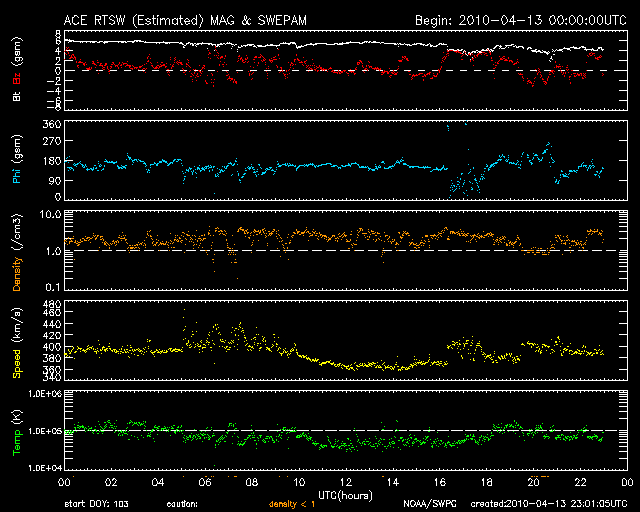This screenshot has width=640, height=512.
Task: Click the '360' tick label on Phi axis
Action: (52, 124)
